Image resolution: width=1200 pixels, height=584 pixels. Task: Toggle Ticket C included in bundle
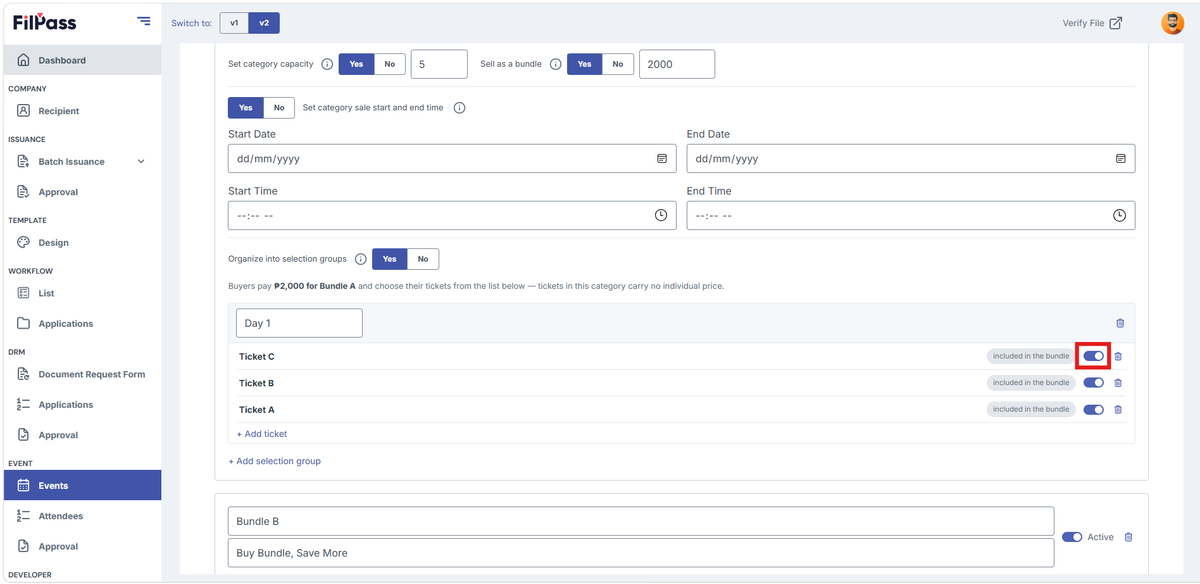1094,356
